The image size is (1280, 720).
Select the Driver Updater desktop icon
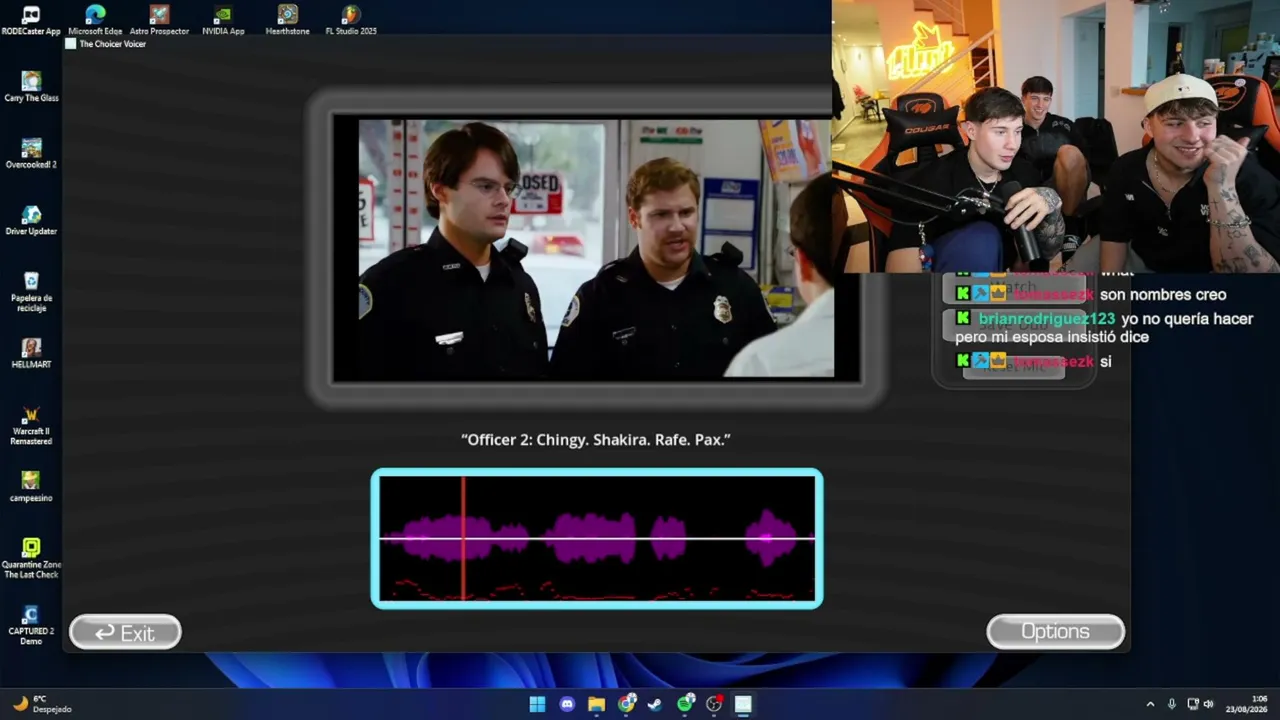[31, 220]
